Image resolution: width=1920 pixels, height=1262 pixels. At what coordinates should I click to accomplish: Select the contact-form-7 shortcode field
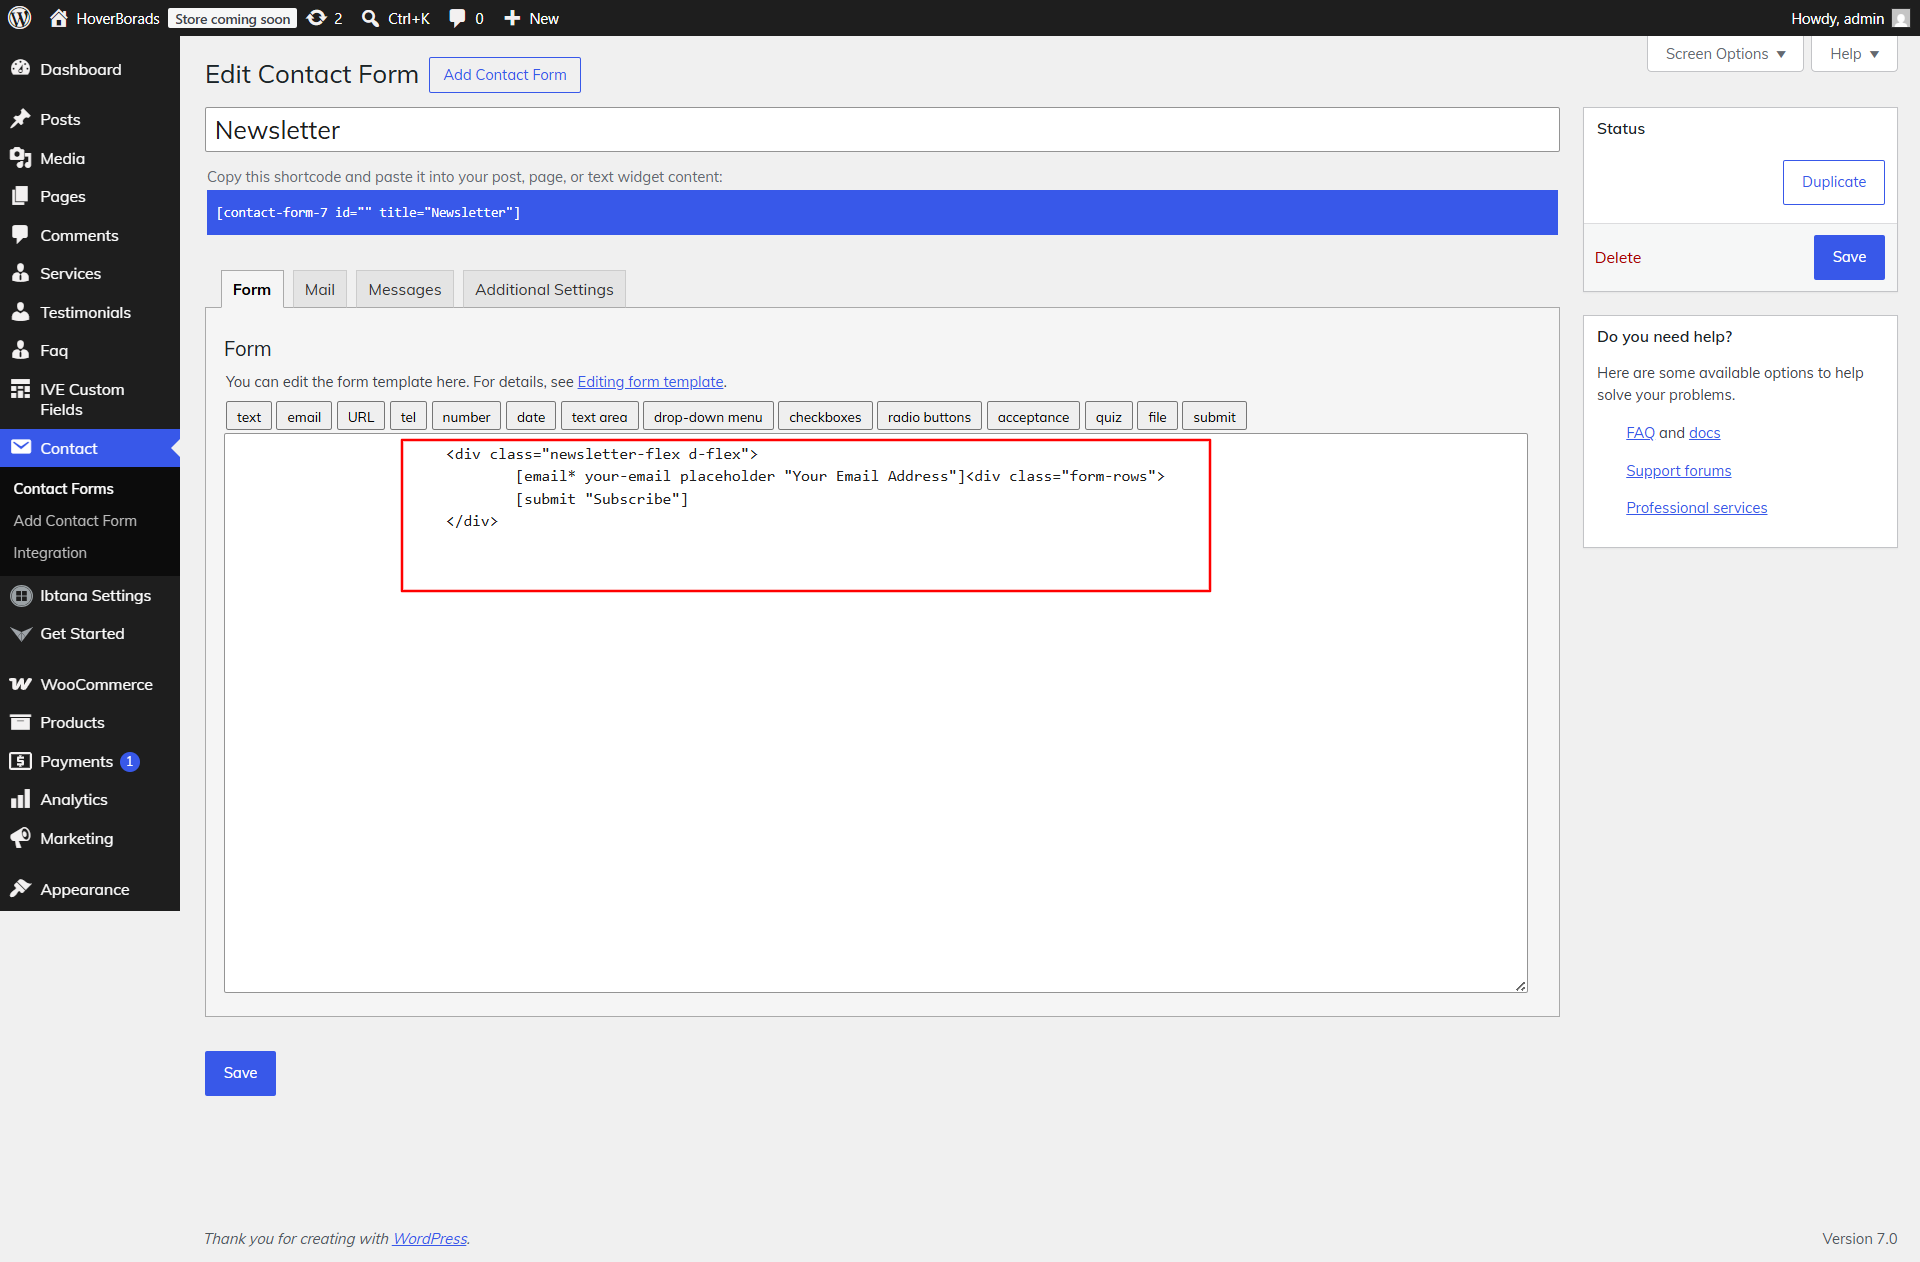(x=882, y=212)
